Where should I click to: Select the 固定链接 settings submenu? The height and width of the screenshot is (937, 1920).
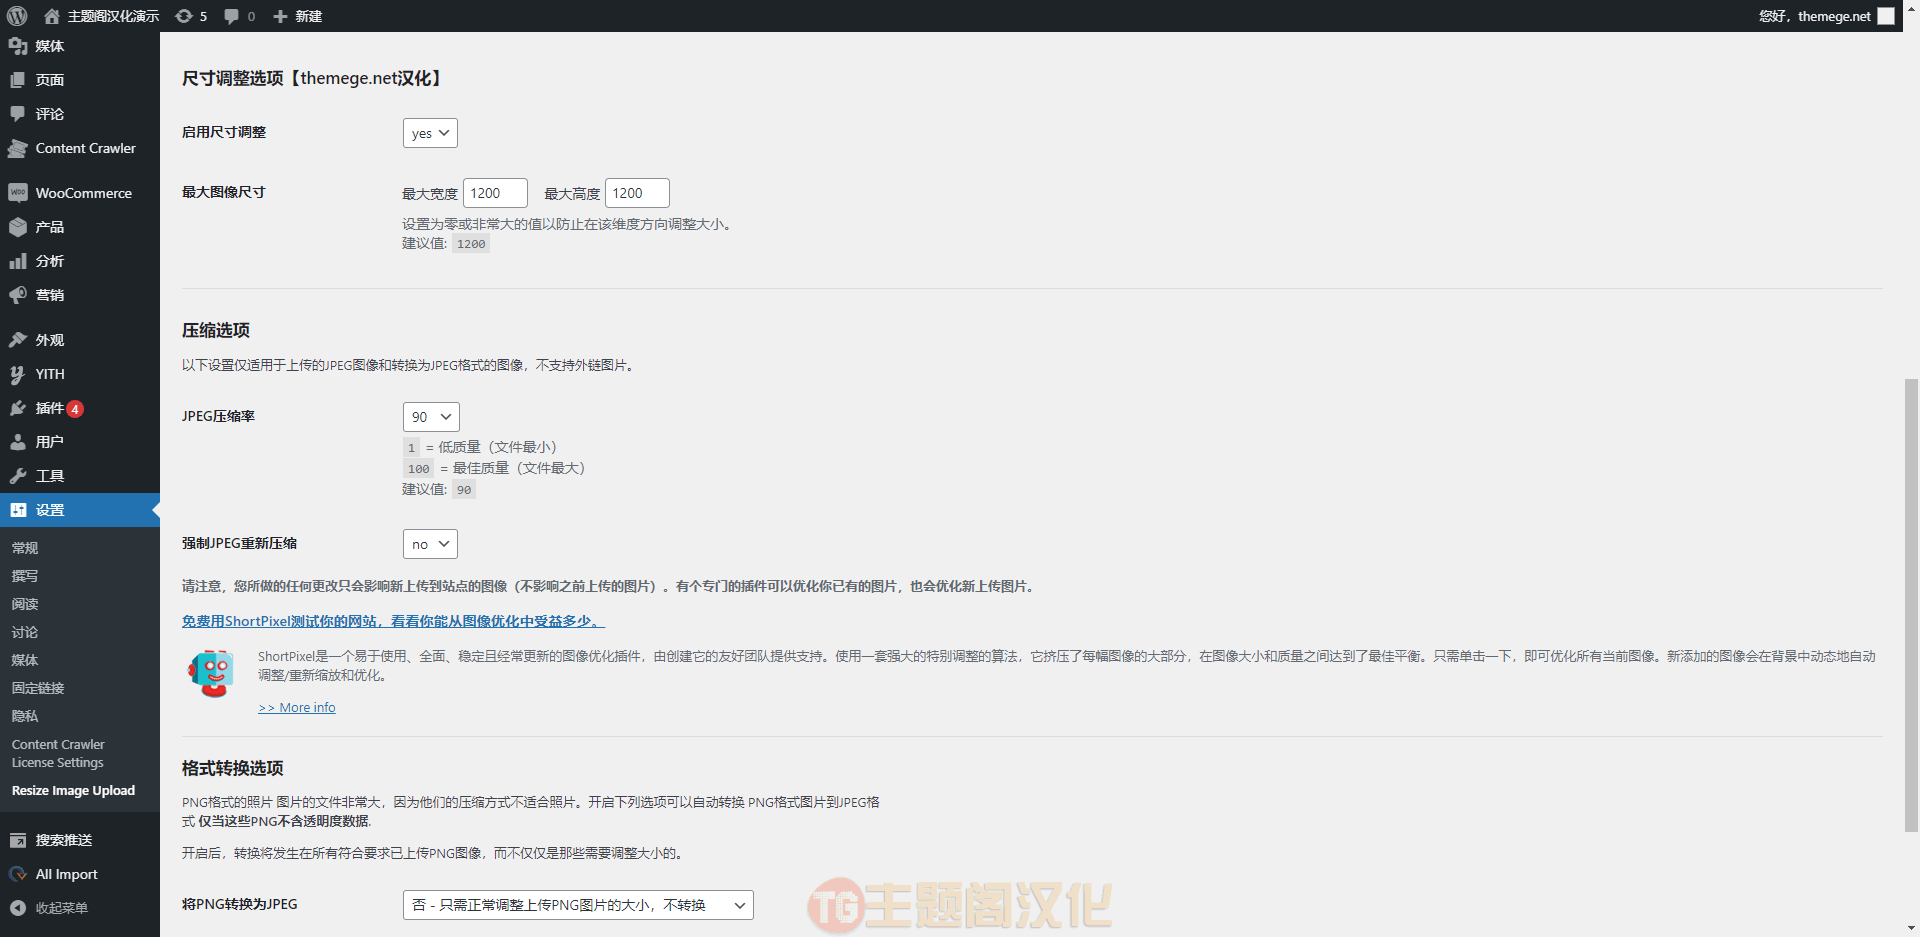click(x=38, y=688)
